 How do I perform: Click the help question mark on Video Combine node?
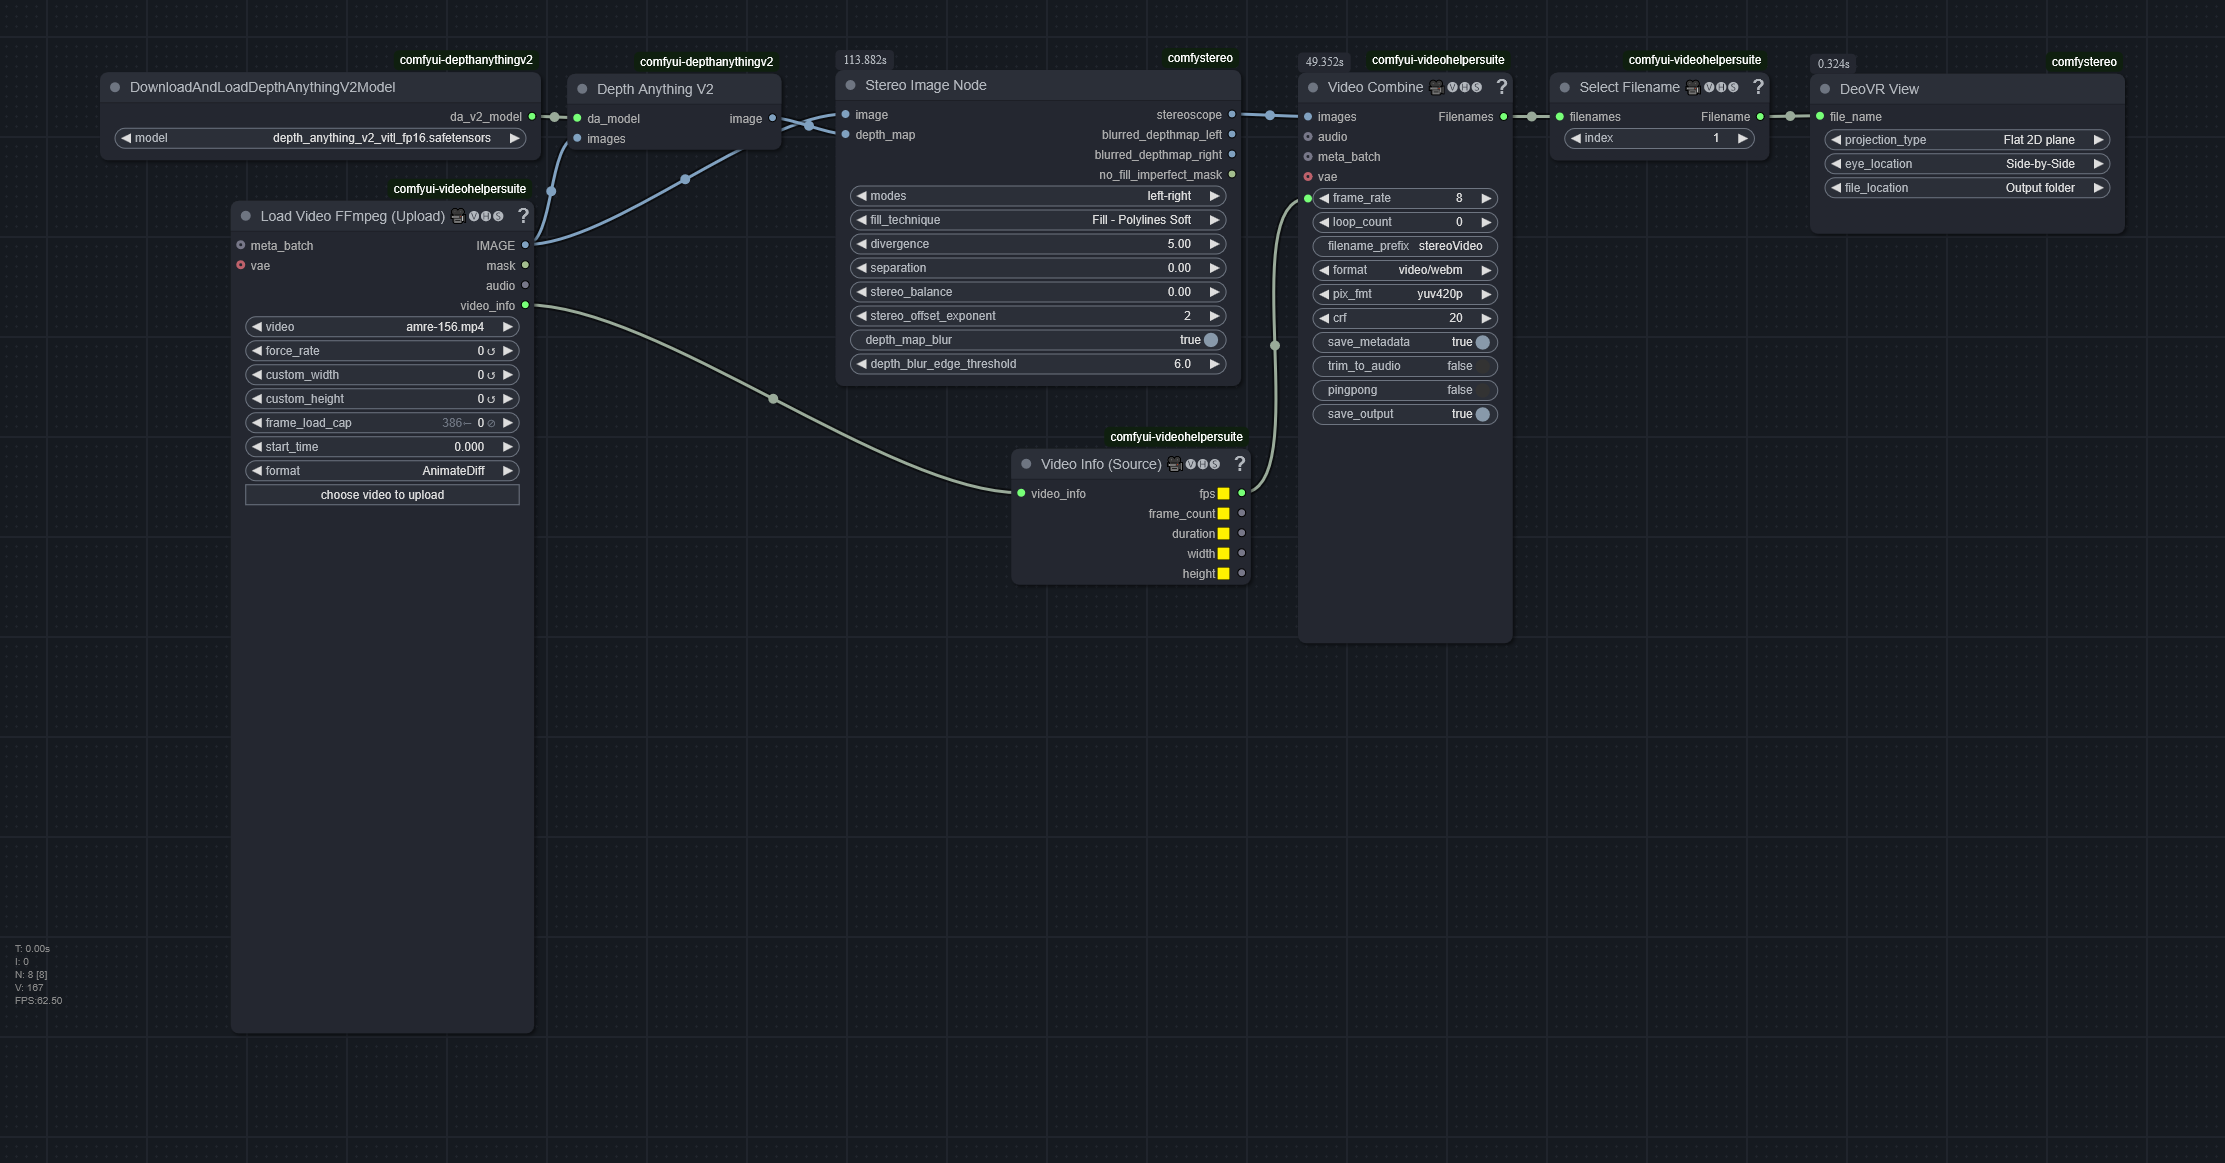click(x=1501, y=87)
